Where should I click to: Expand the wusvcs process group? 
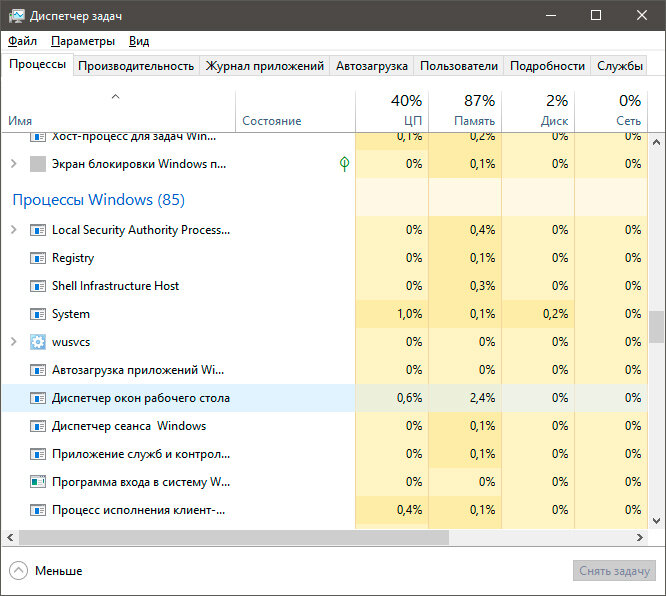(14, 342)
